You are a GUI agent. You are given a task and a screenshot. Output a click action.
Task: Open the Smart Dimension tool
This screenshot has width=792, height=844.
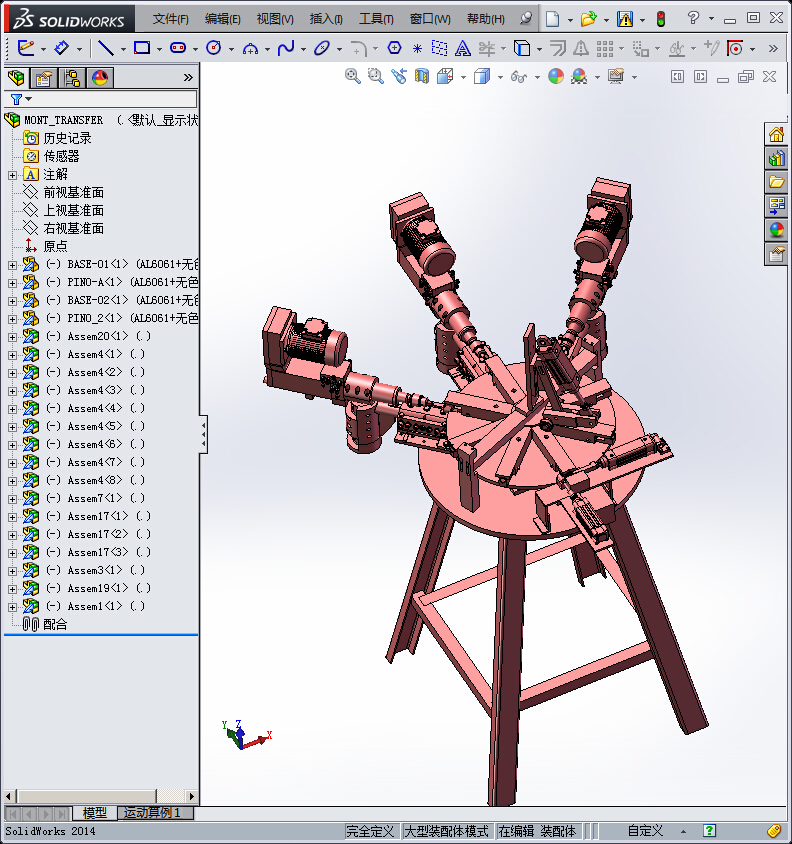[x=61, y=48]
